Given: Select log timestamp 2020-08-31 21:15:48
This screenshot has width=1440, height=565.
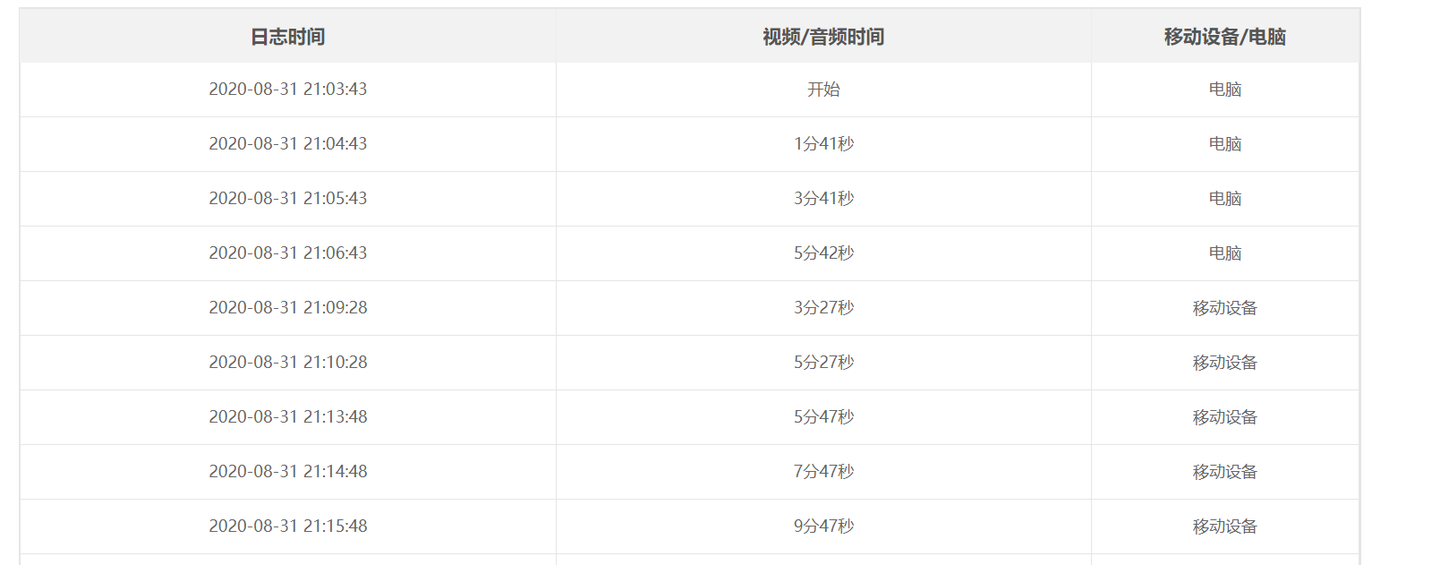Looking at the screenshot, I should (x=288, y=525).
